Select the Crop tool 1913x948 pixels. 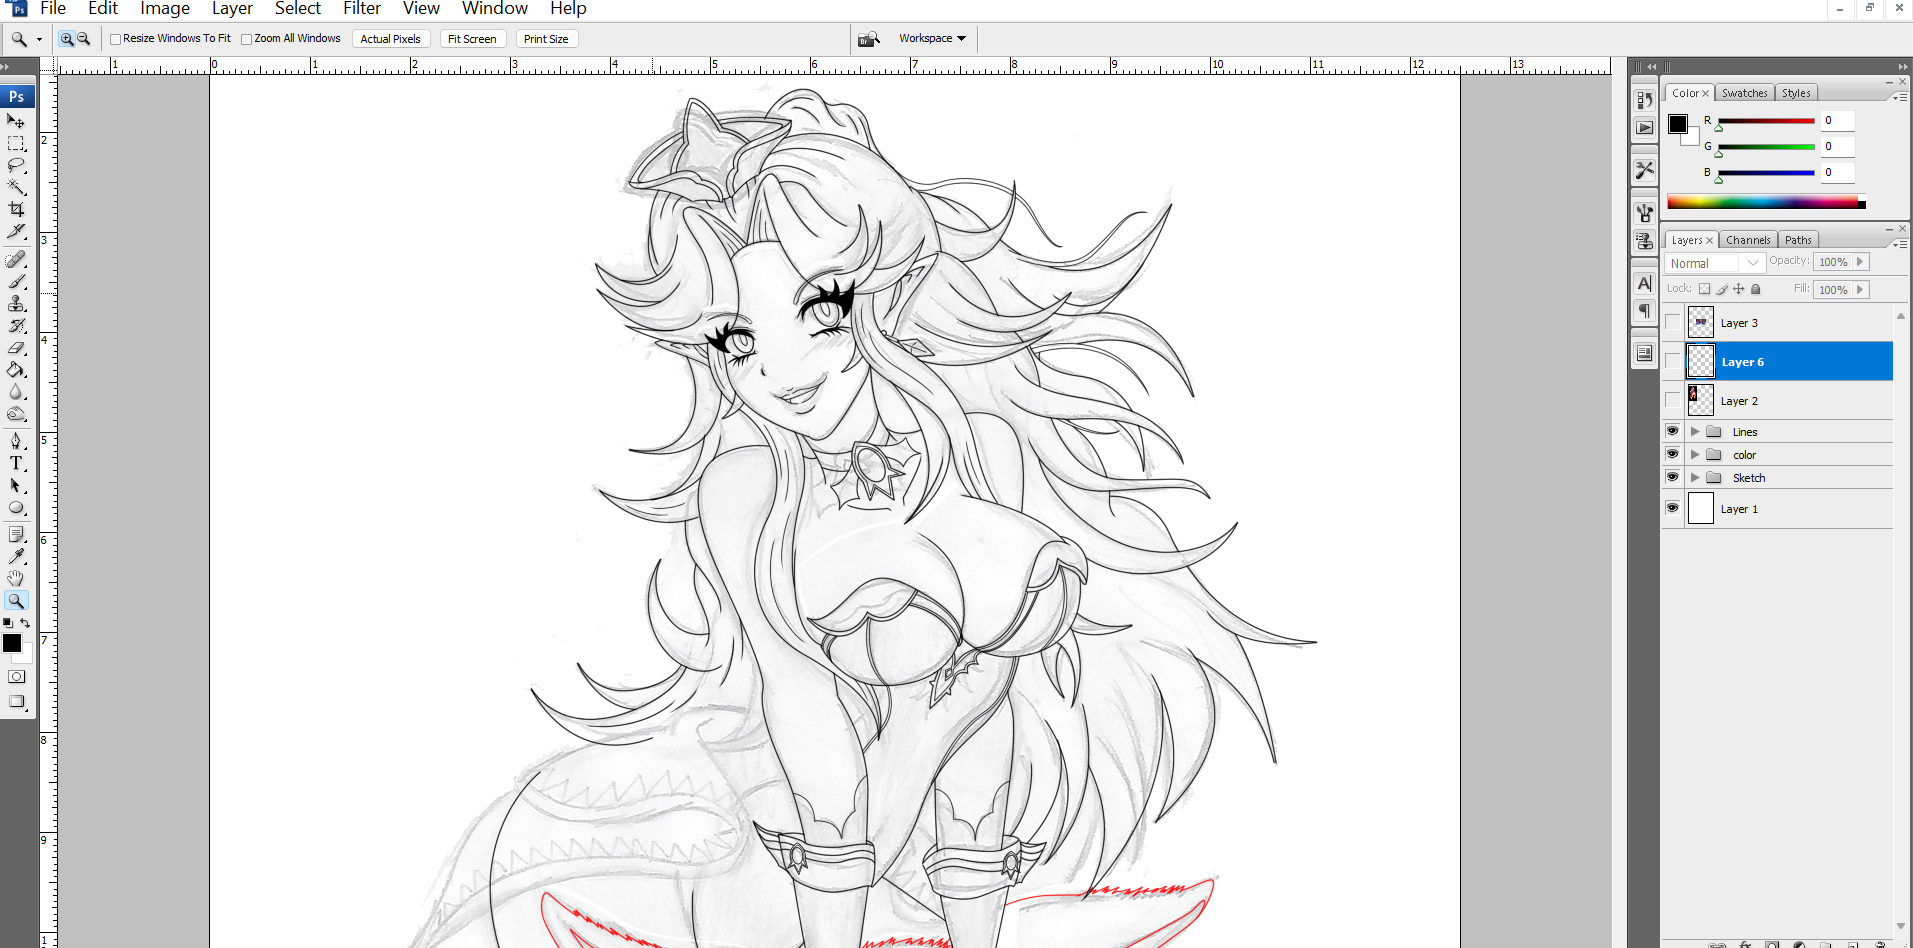point(16,209)
